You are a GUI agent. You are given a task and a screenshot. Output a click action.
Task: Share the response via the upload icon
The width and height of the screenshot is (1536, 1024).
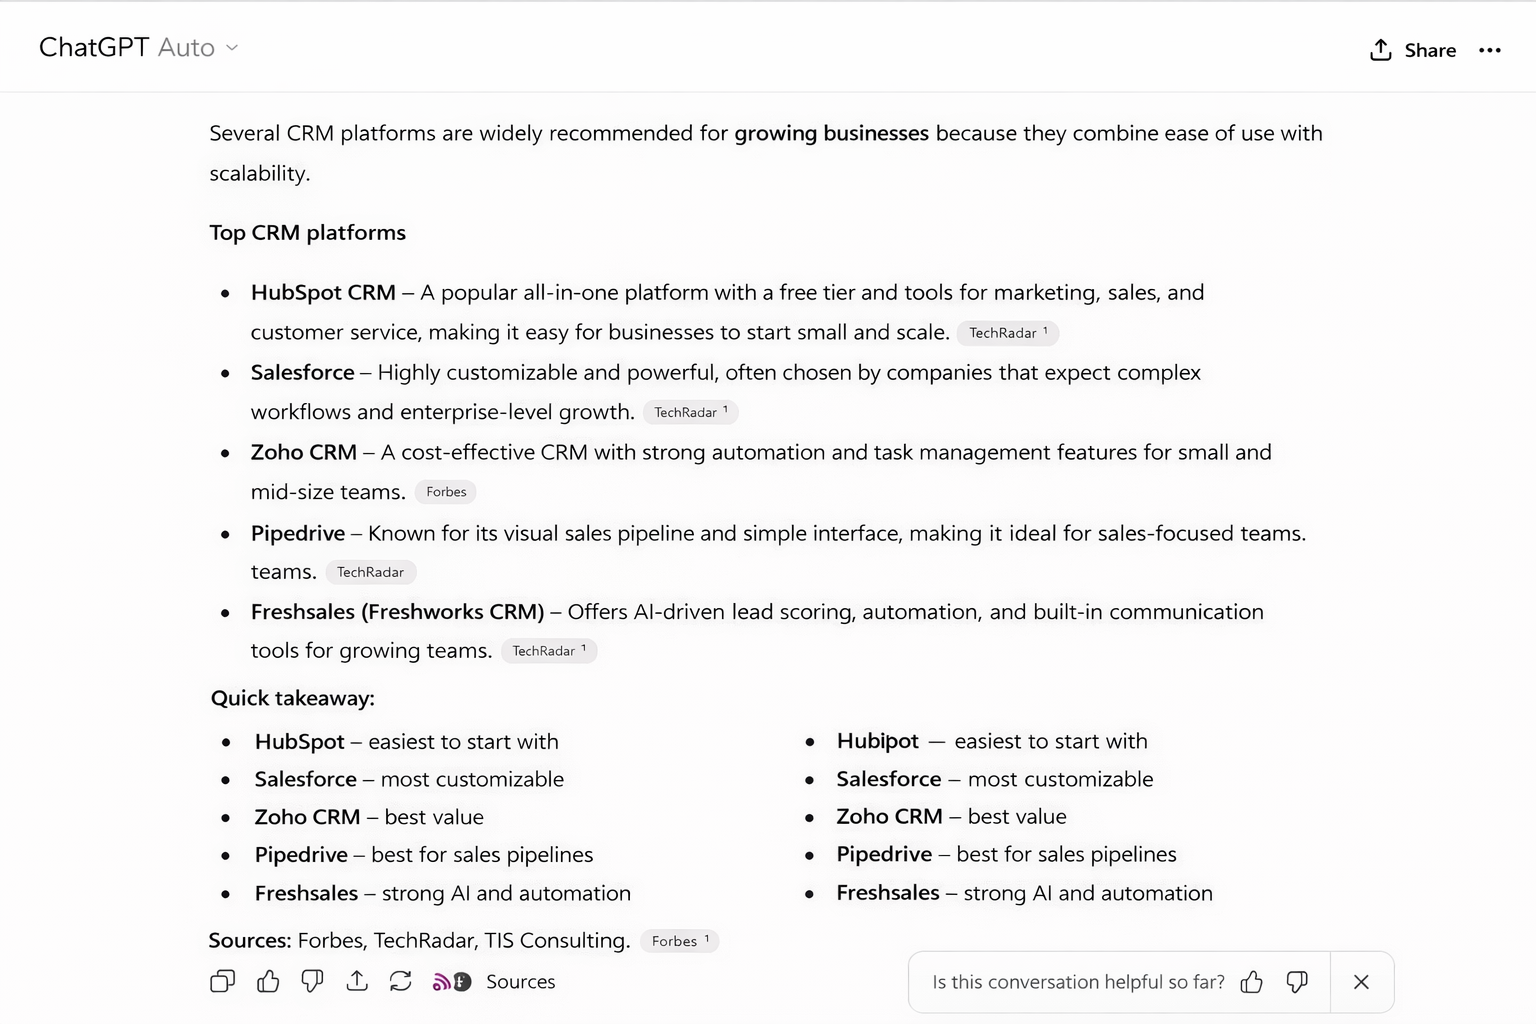pyautogui.click(x=356, y=982)
